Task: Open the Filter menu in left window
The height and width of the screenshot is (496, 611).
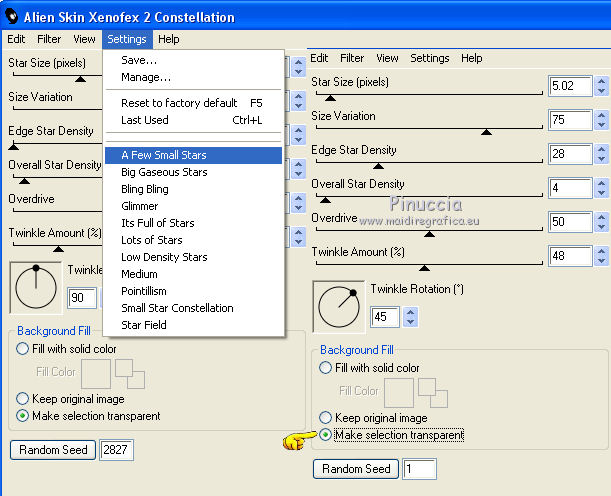Action: tap(49, 39)
